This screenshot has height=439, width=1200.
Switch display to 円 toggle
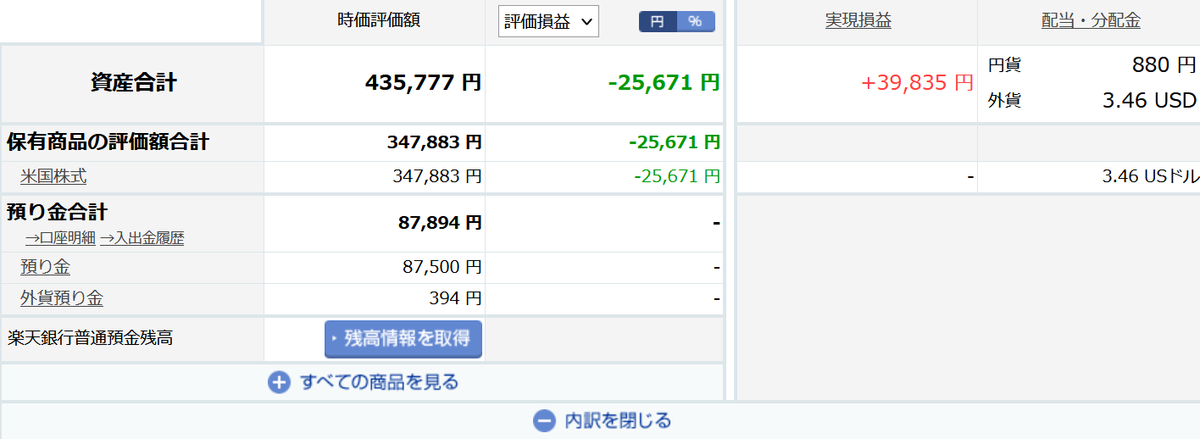[657, 21]
